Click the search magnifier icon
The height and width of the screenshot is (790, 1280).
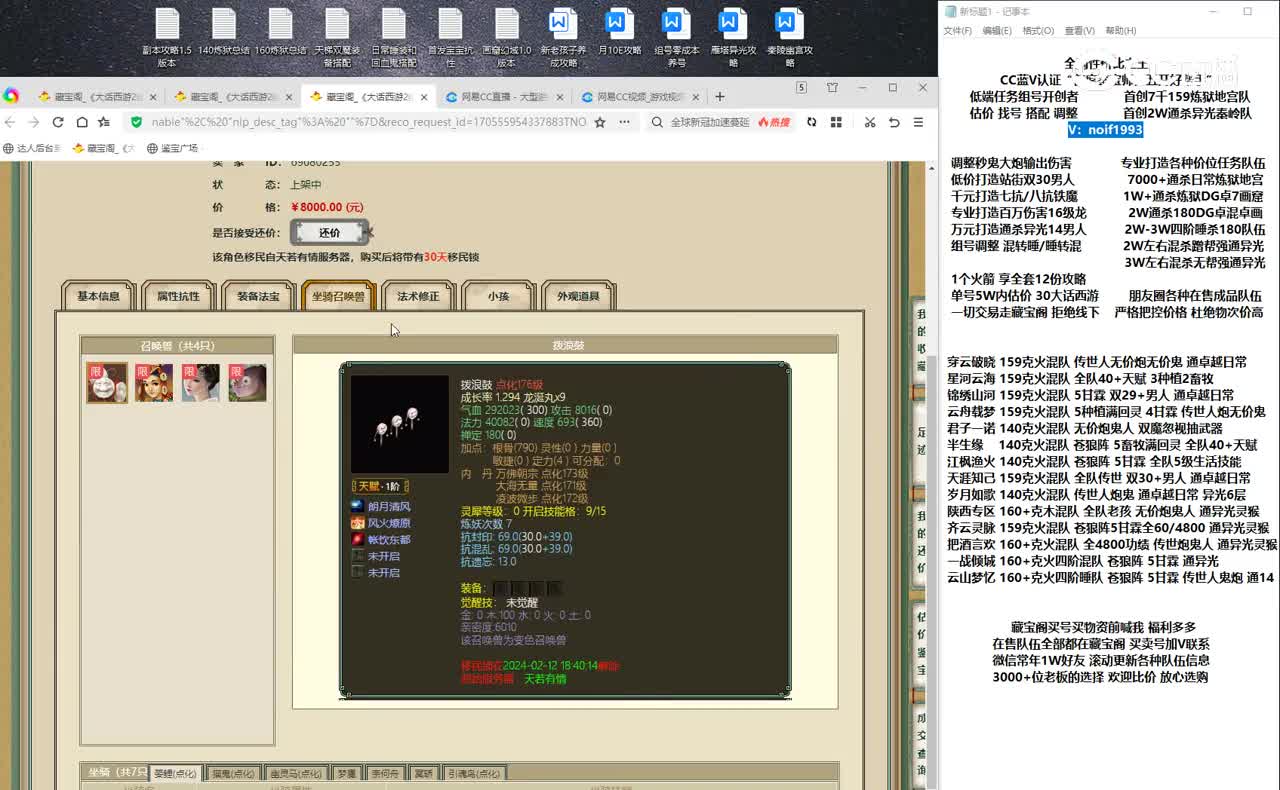coord(657,122)
